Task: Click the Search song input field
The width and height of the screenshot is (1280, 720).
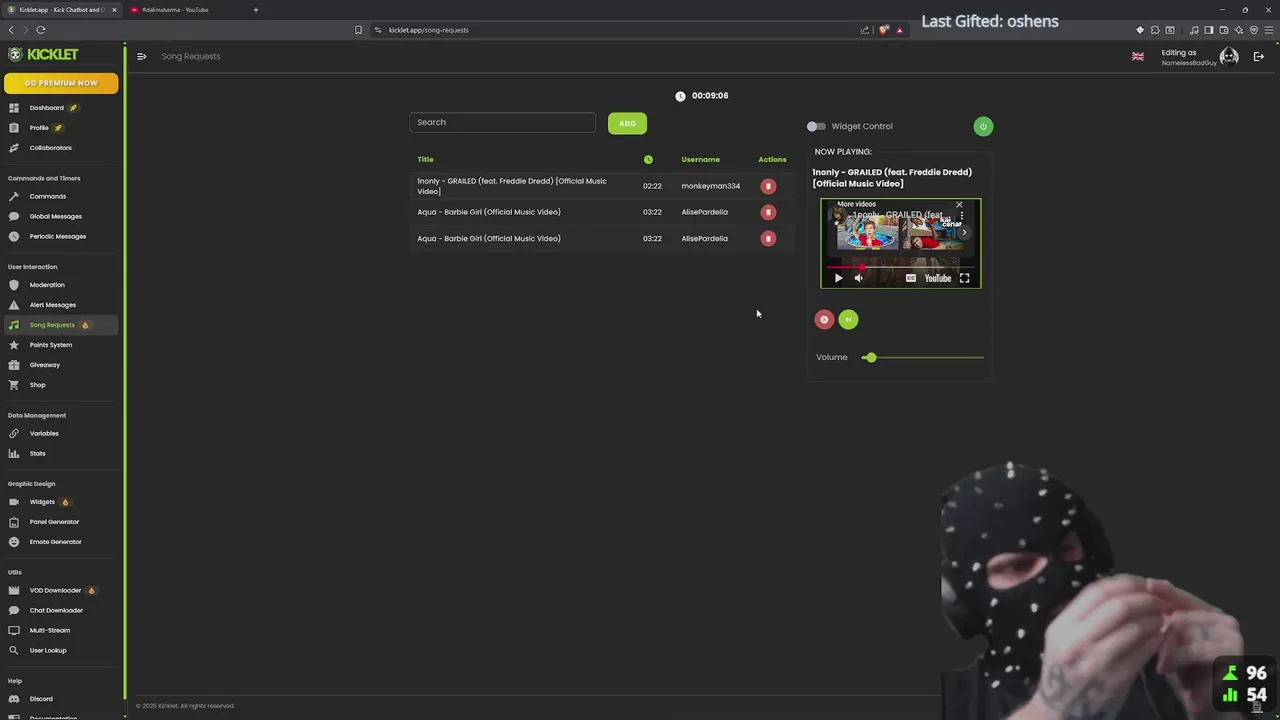Action: pyautogui.click(x=502, y=122)
